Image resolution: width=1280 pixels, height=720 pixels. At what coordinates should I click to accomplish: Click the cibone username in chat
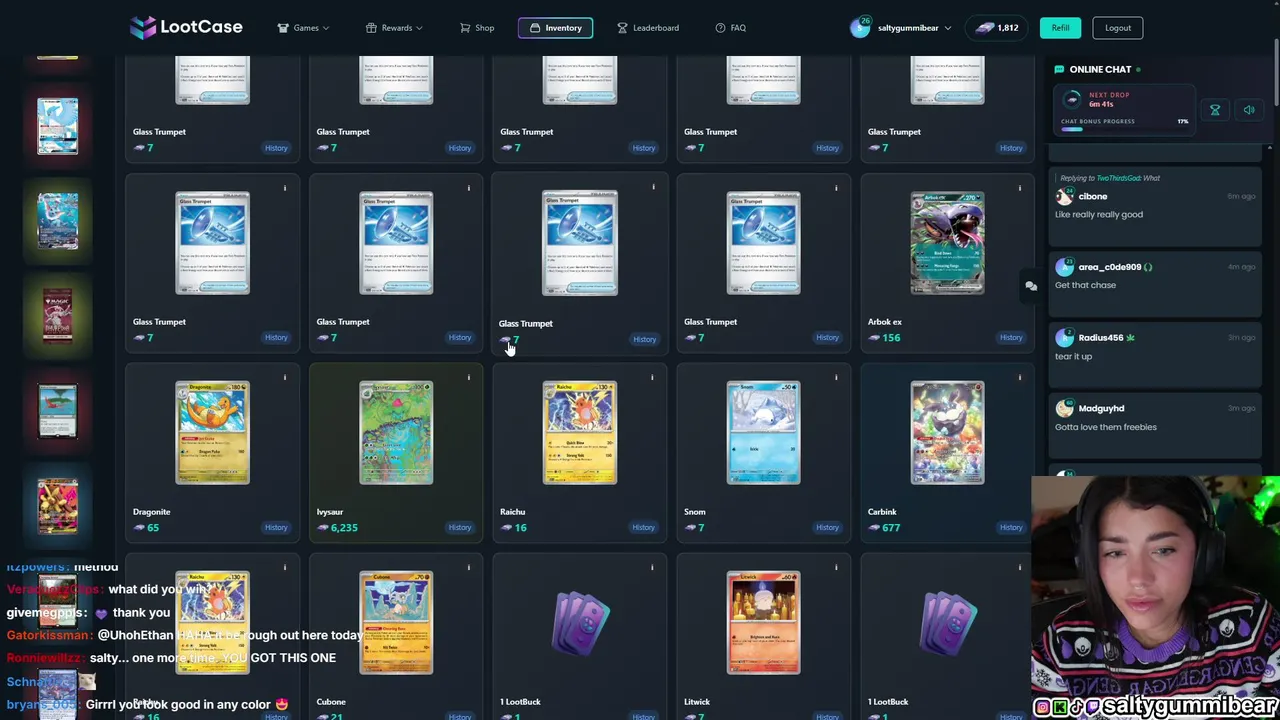[1093, 197]
